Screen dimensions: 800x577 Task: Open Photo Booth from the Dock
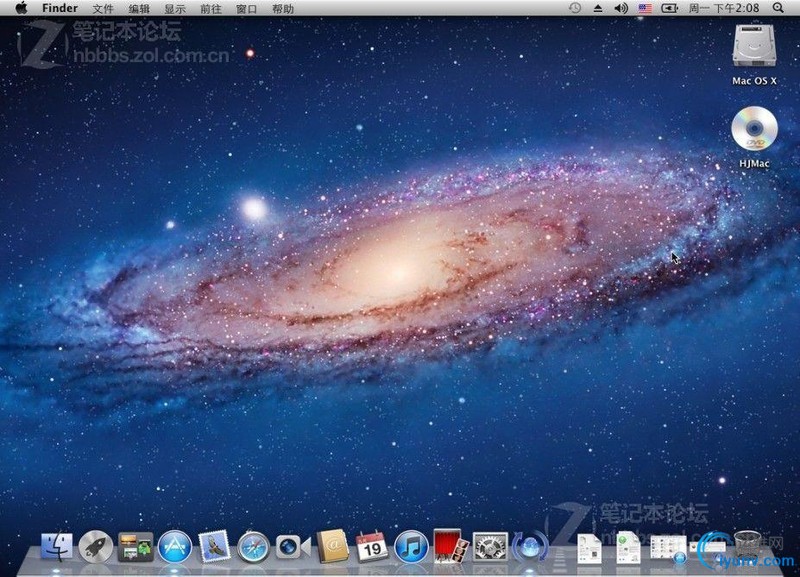[451, 546]
